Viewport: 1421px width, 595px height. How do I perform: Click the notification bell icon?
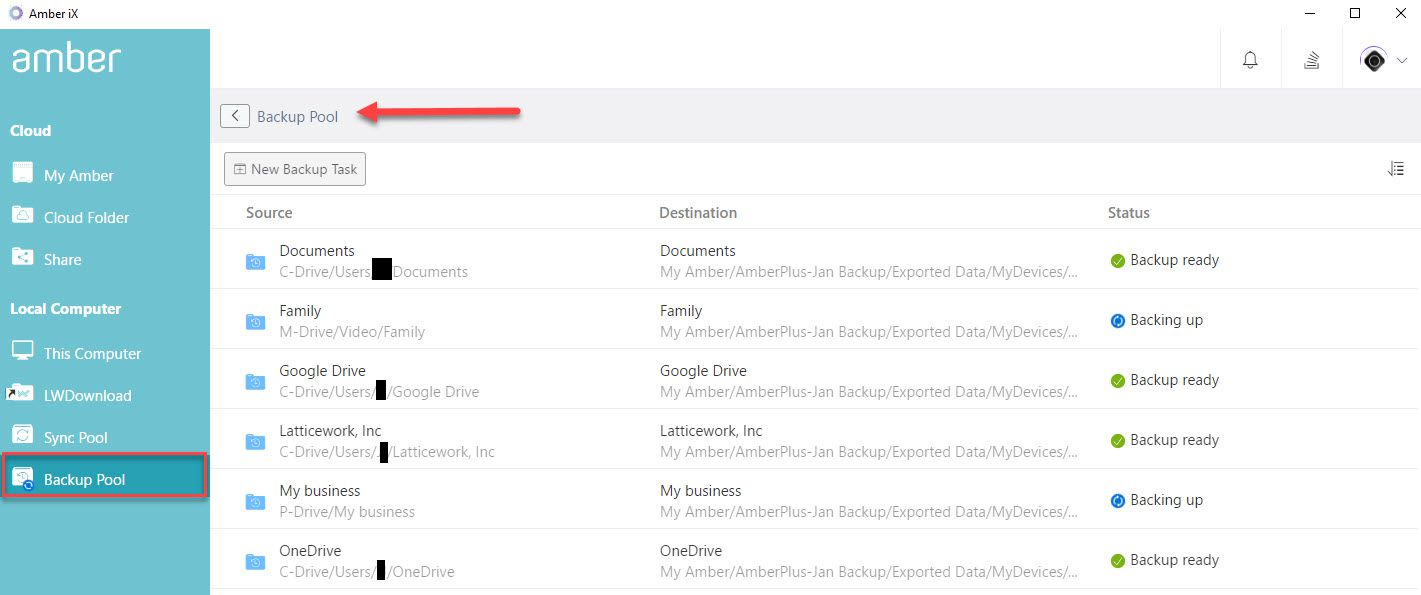click(x=1250, y=60)
